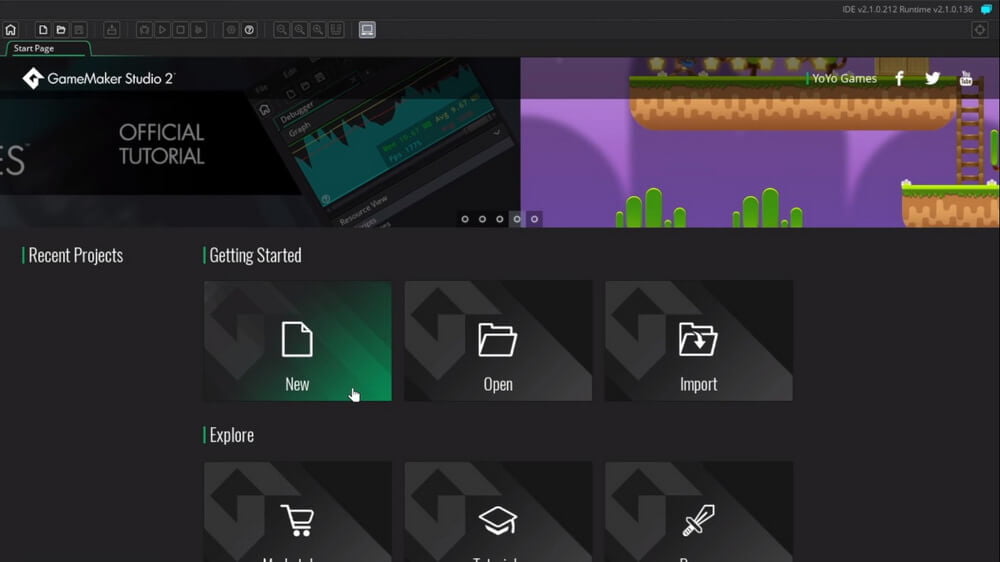The width and height of the screenshot is (1000, 562).
Task: Click the IDE v2.1.0.212 version text
Action: [x=908, y=10]
